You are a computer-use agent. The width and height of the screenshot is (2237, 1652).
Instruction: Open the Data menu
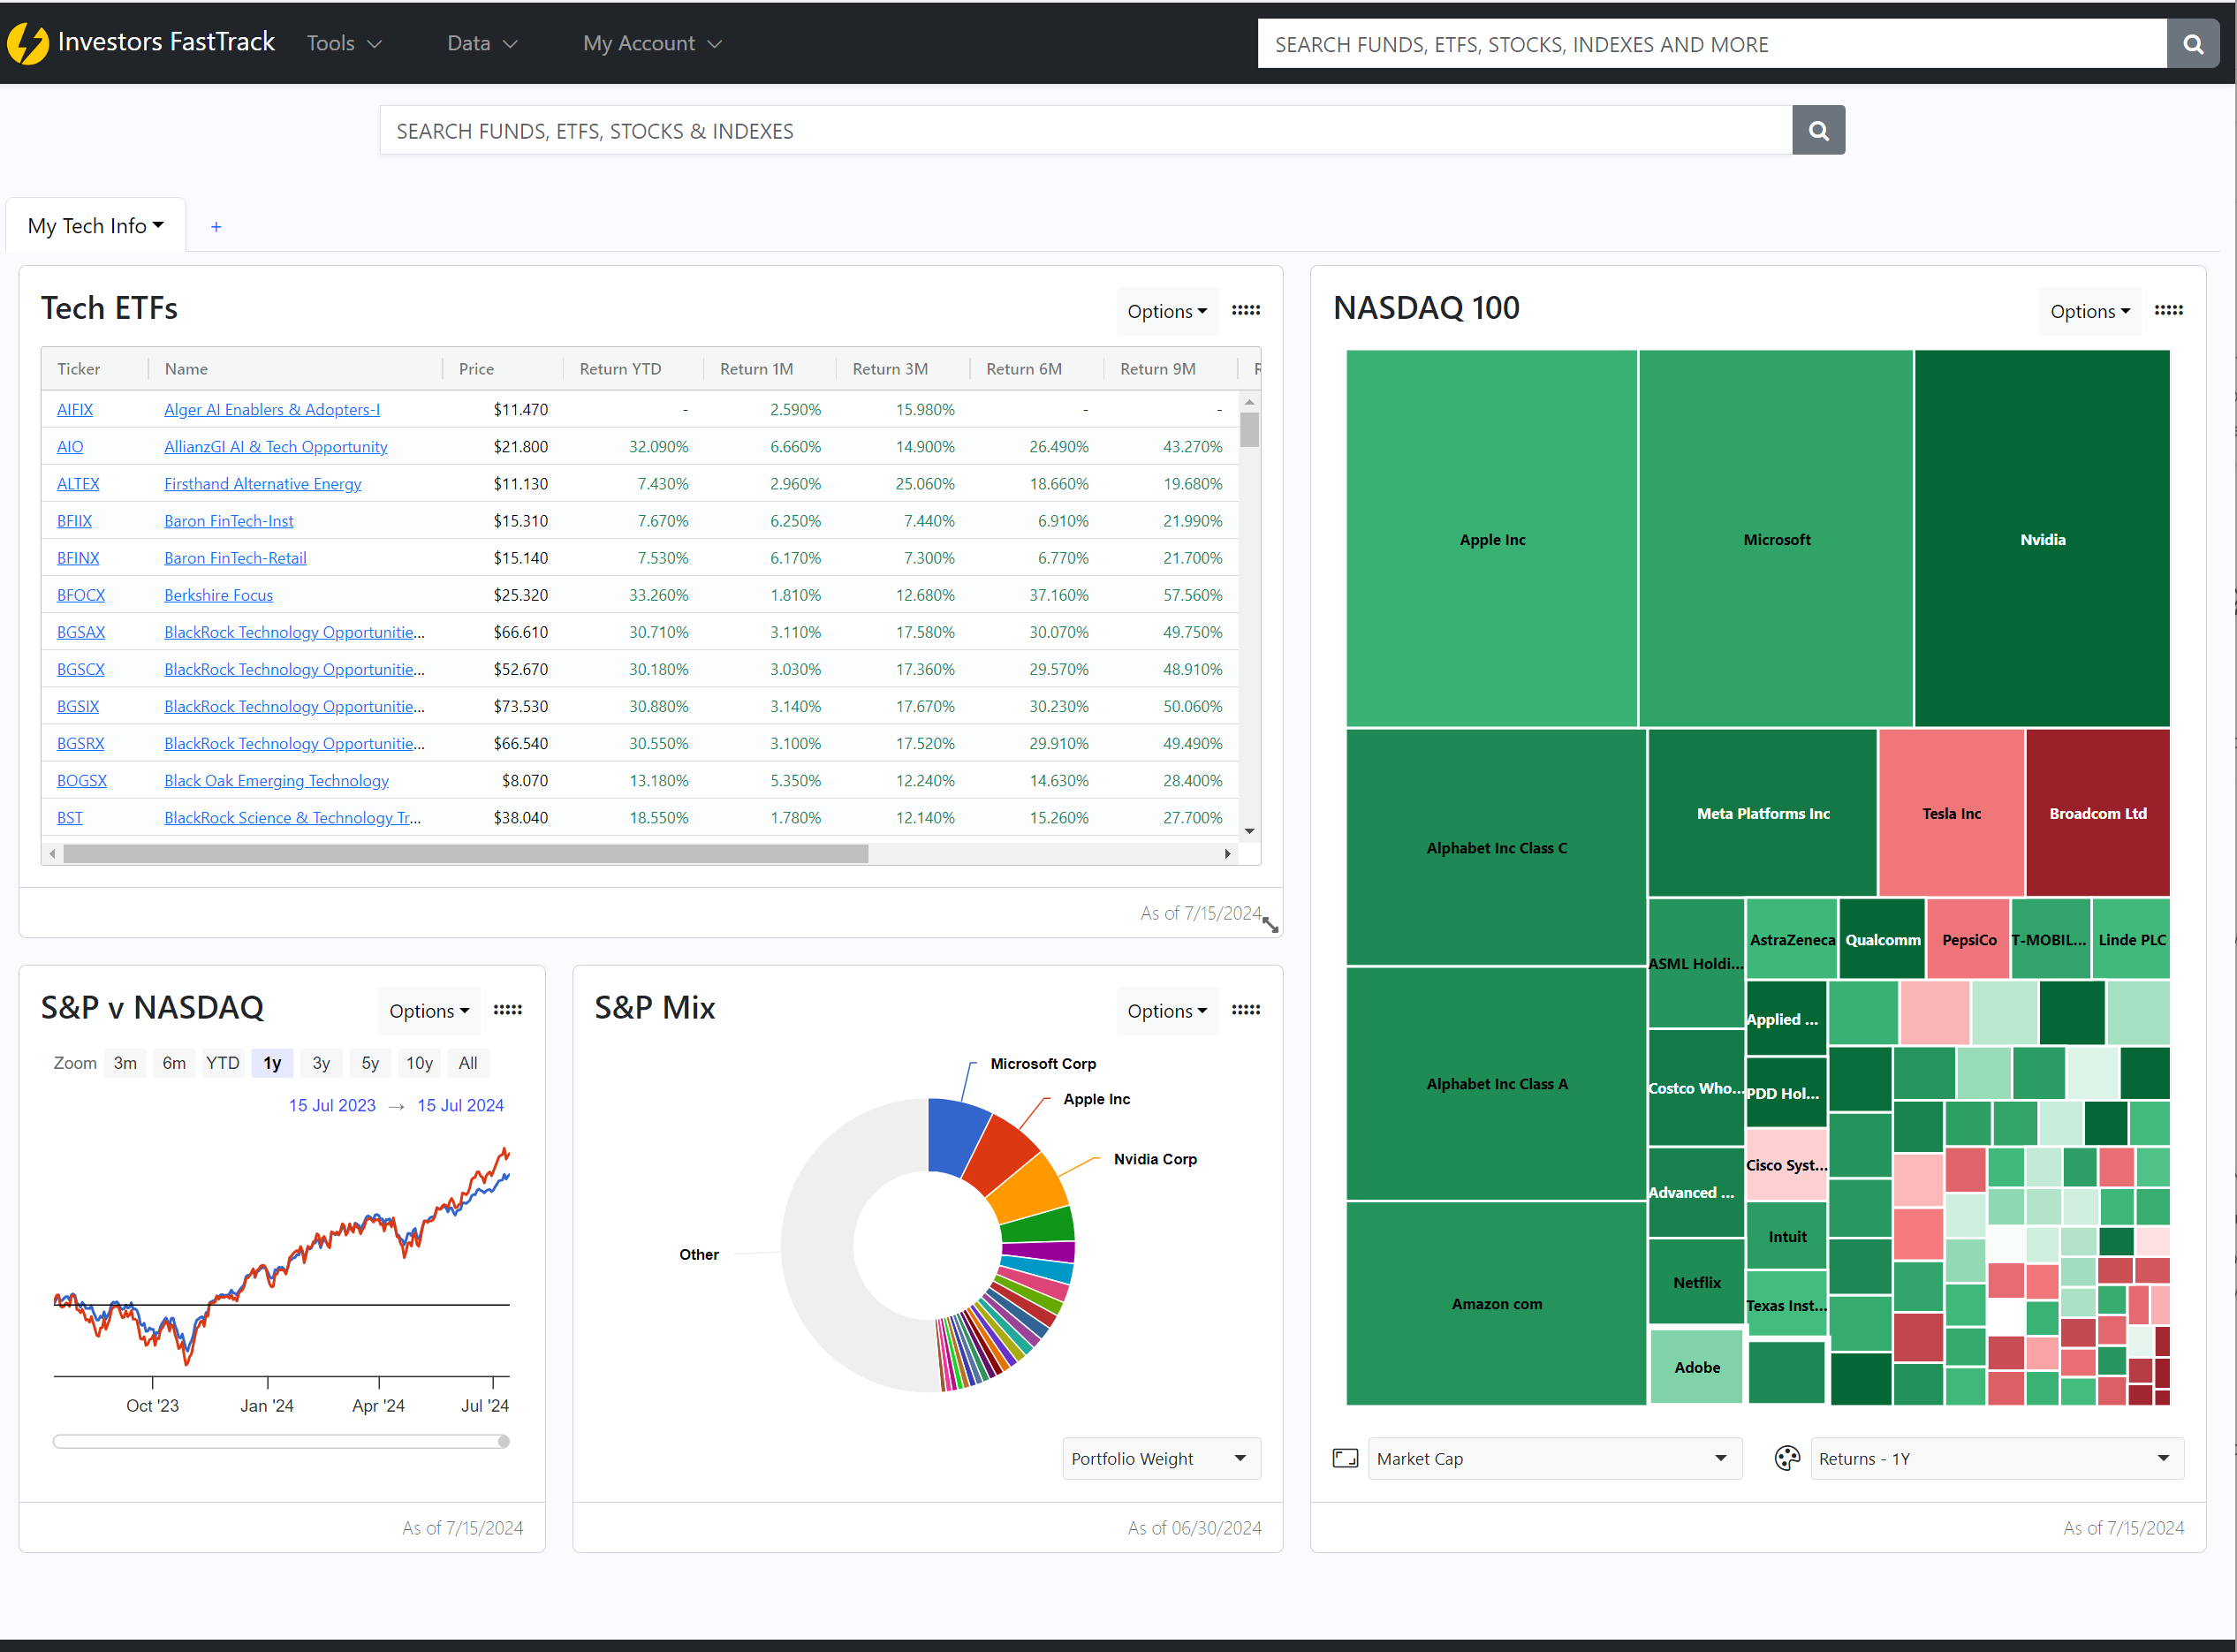[482, 43]
